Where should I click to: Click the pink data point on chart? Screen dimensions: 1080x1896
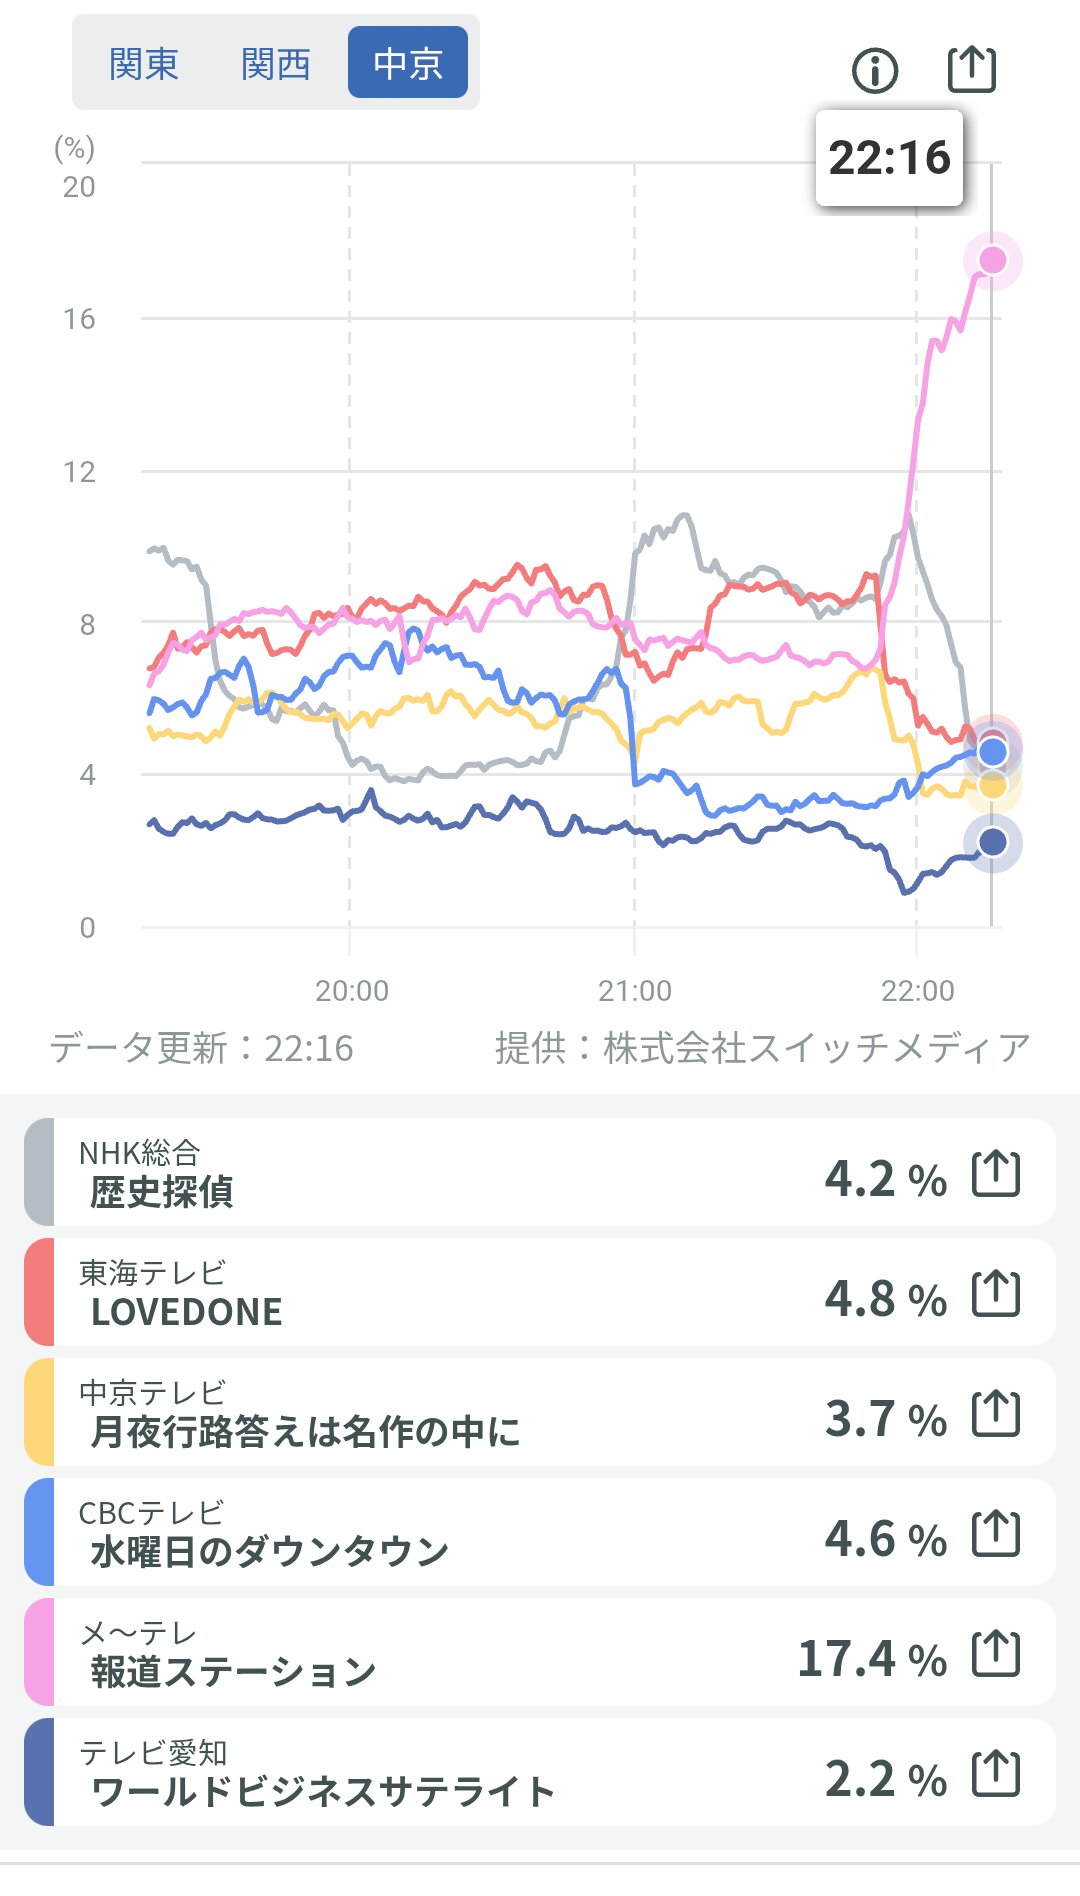pos(992,260)
